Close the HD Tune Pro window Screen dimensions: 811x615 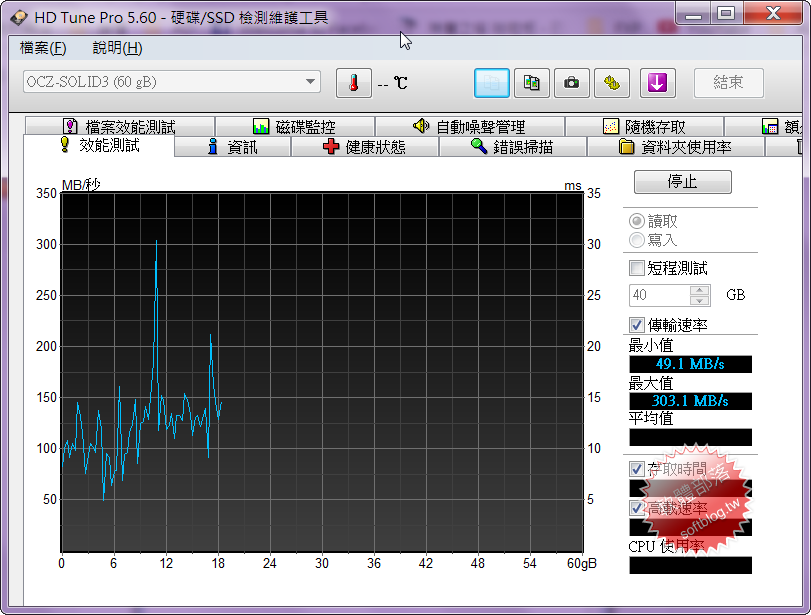coord(774,13)
